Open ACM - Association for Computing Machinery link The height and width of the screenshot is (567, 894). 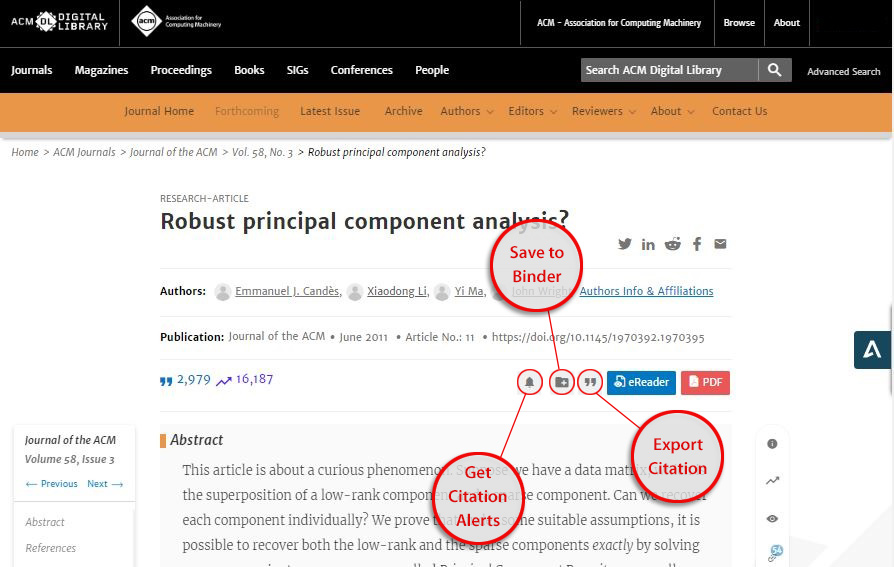pos(619,23)
